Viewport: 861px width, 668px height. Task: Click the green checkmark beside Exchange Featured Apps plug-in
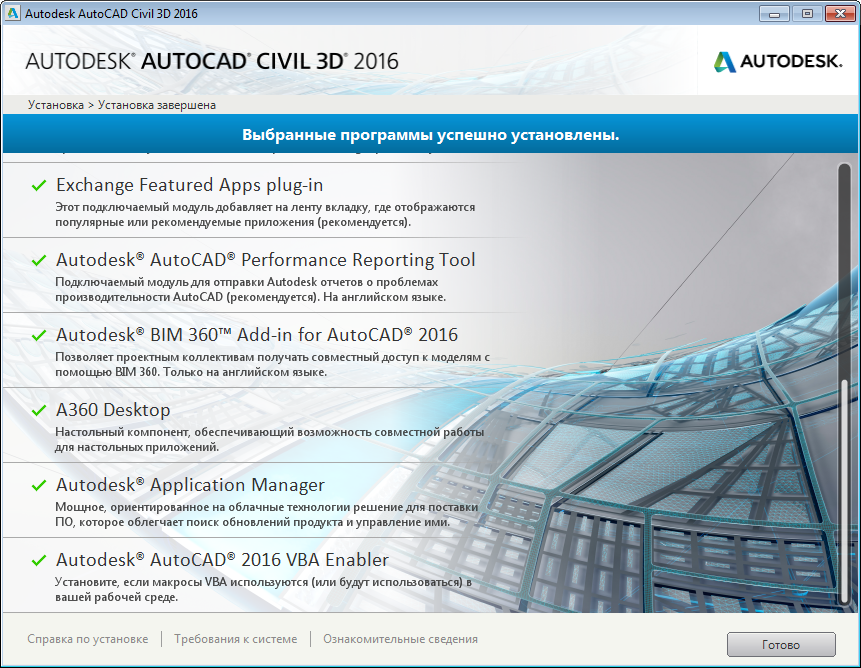point(39,186)
